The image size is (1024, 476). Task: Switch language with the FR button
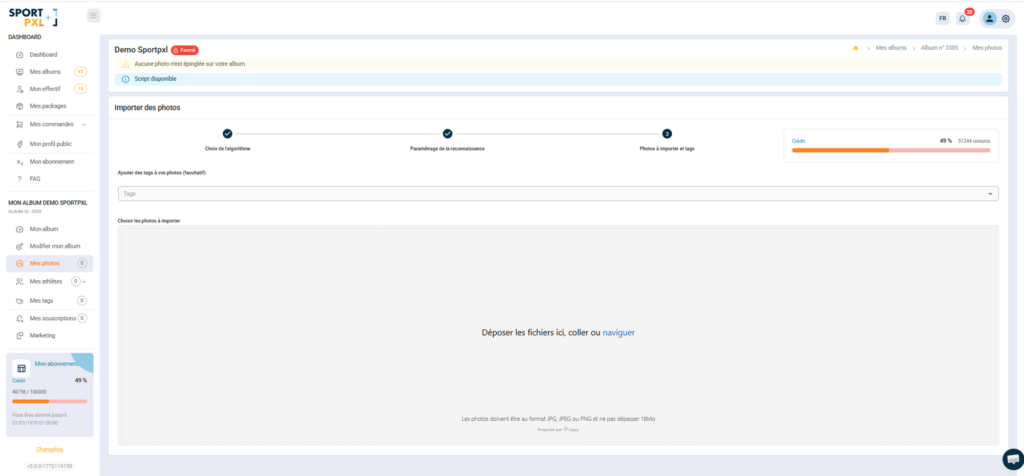coord(942,18)
